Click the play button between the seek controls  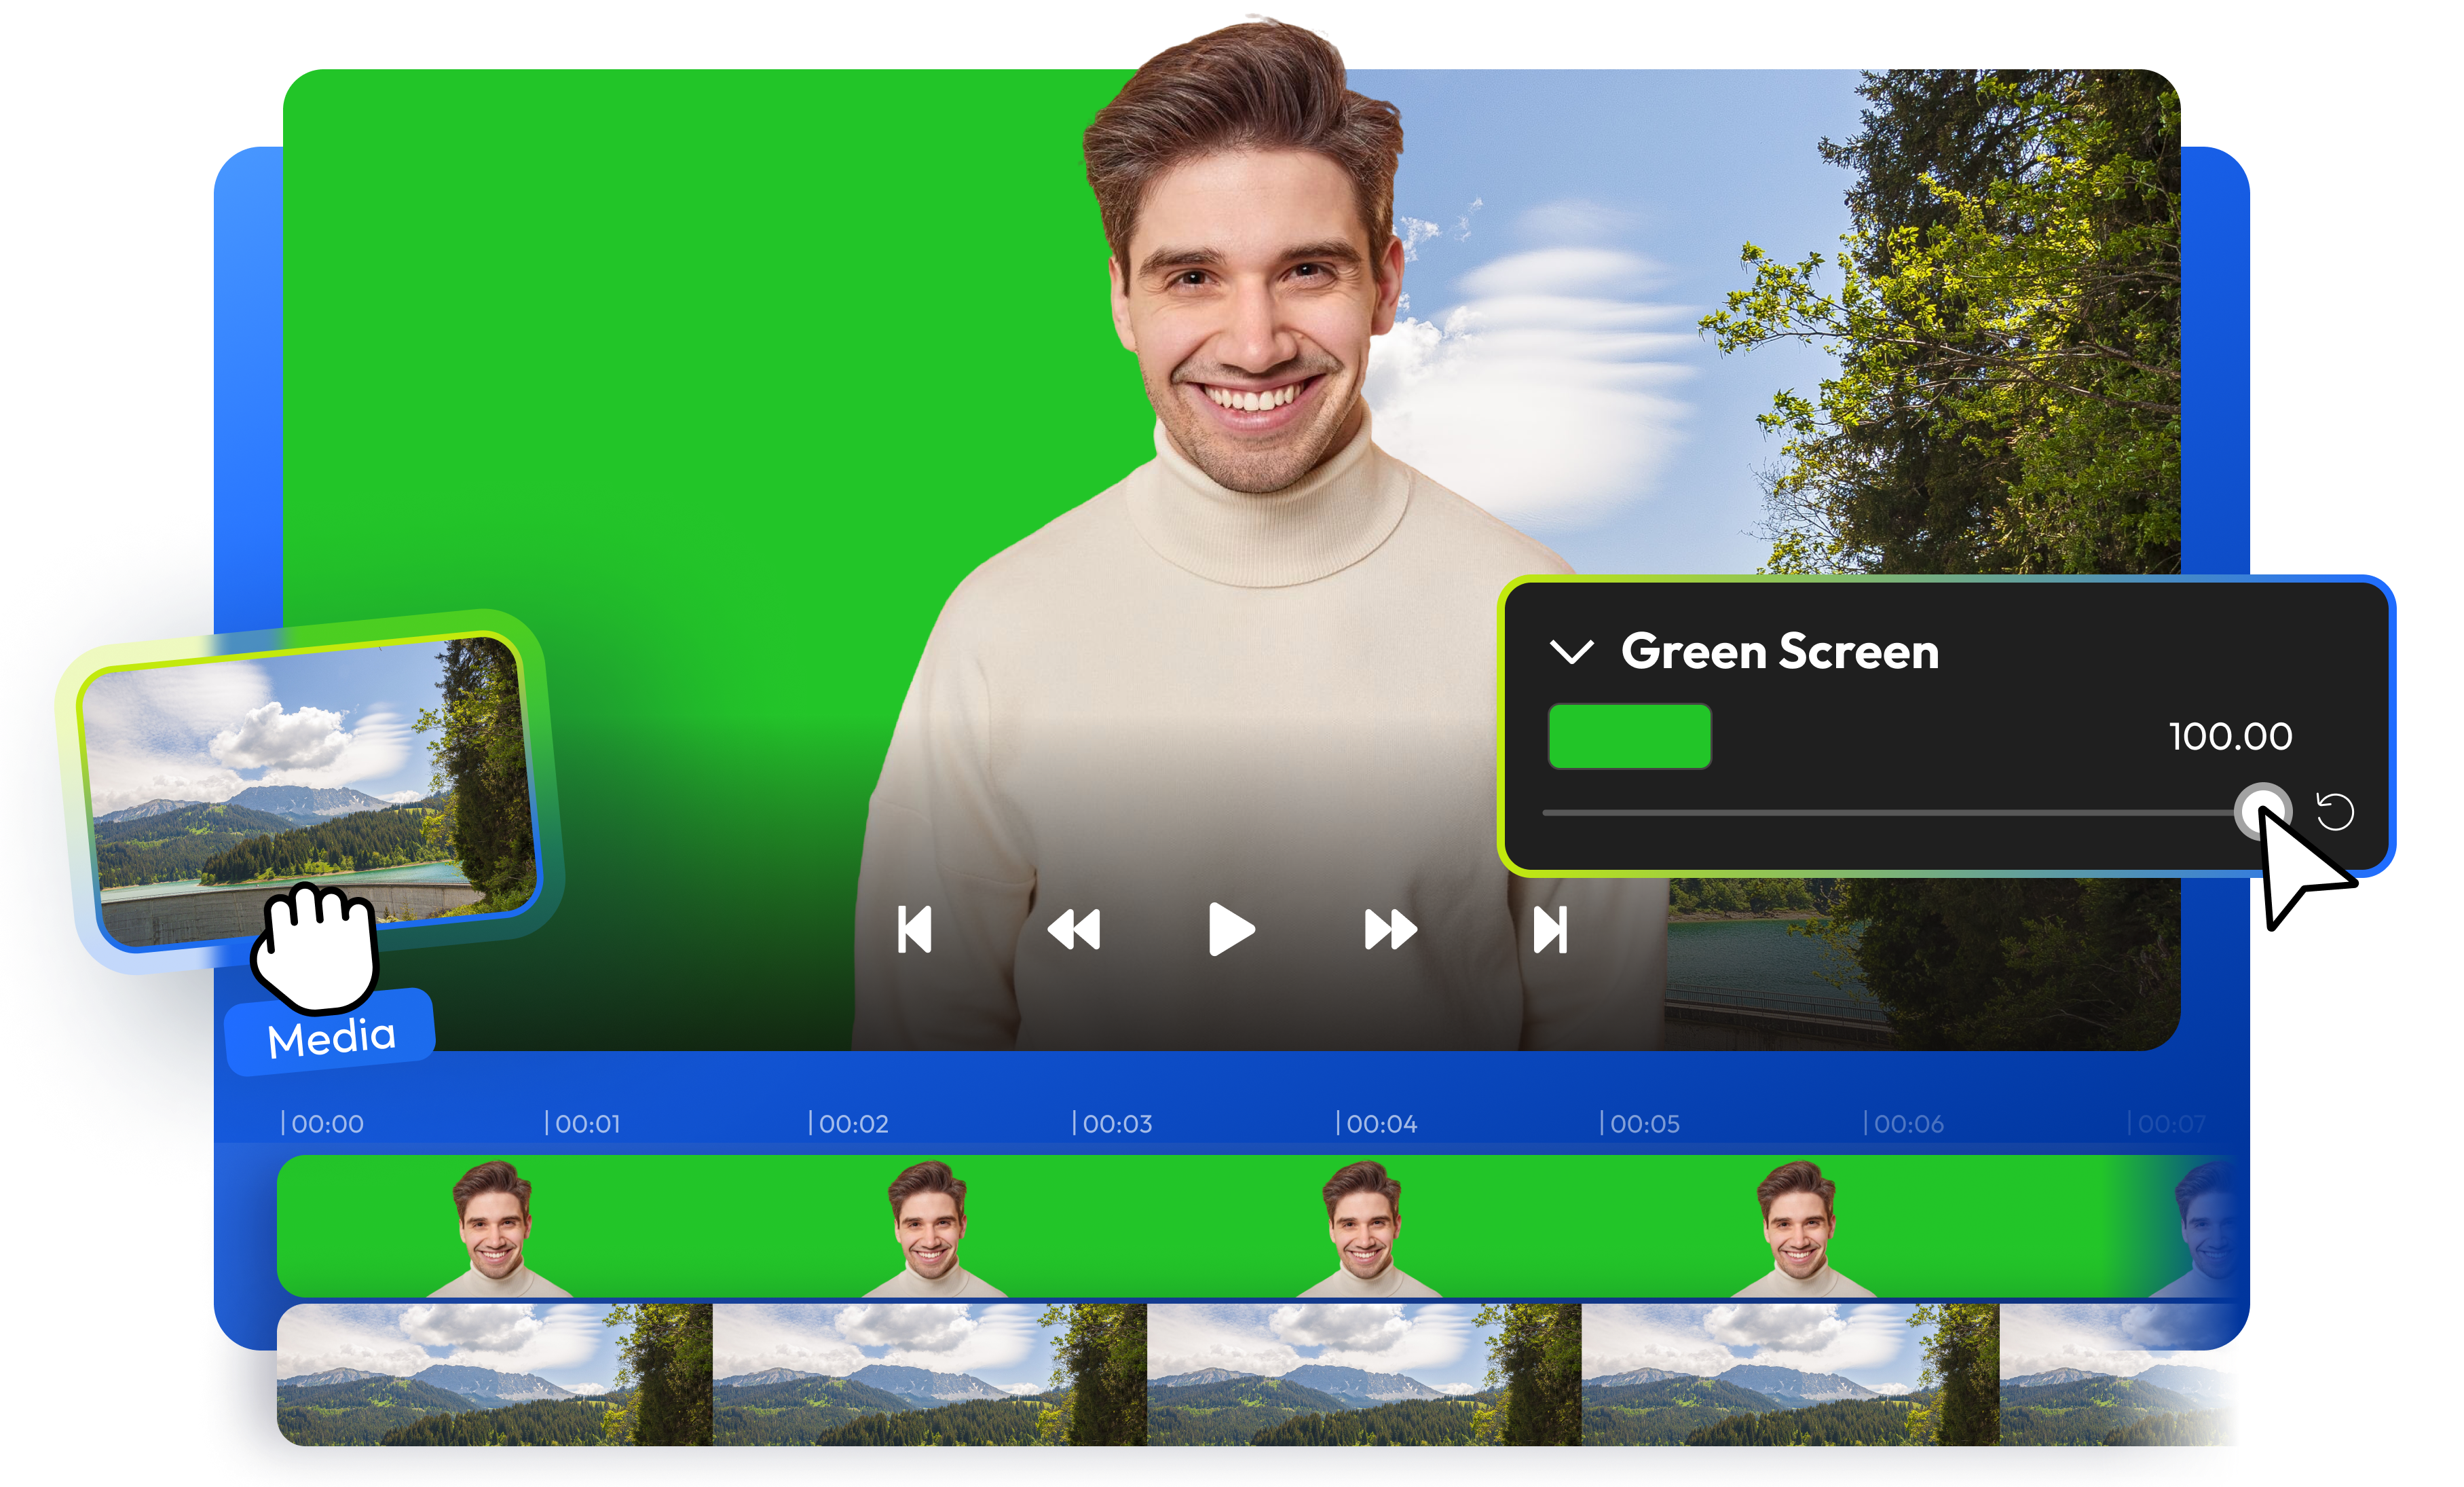(x=1232, y=930)
